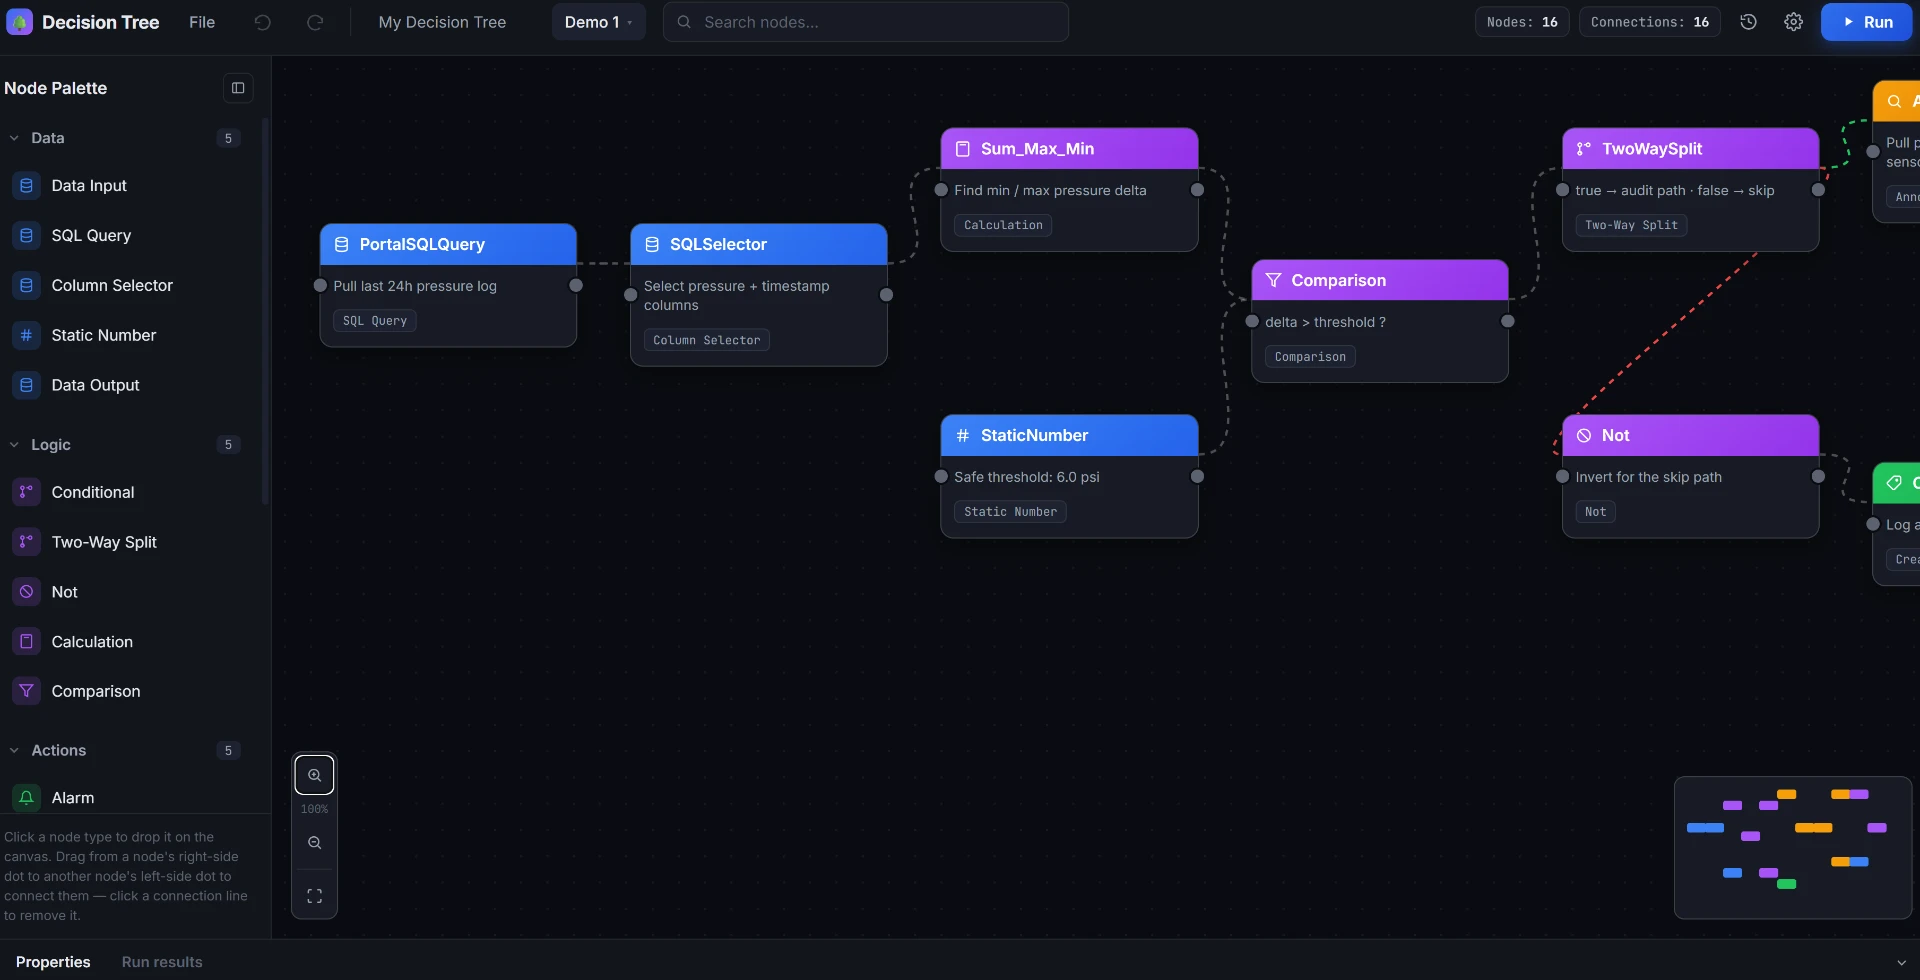This screenshot has width=1920, height=980.
Task: Click the Calculation tag on Sum_Max_Min
Action: tap(1003, 225)
